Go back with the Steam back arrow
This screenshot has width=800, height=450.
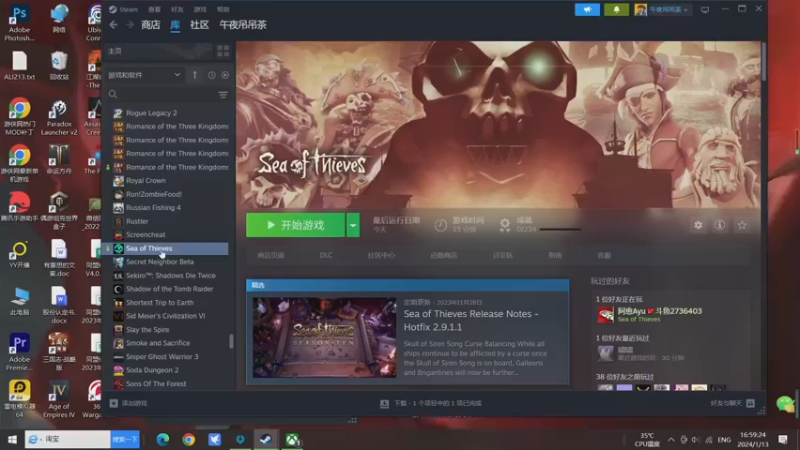coord(113,24)
